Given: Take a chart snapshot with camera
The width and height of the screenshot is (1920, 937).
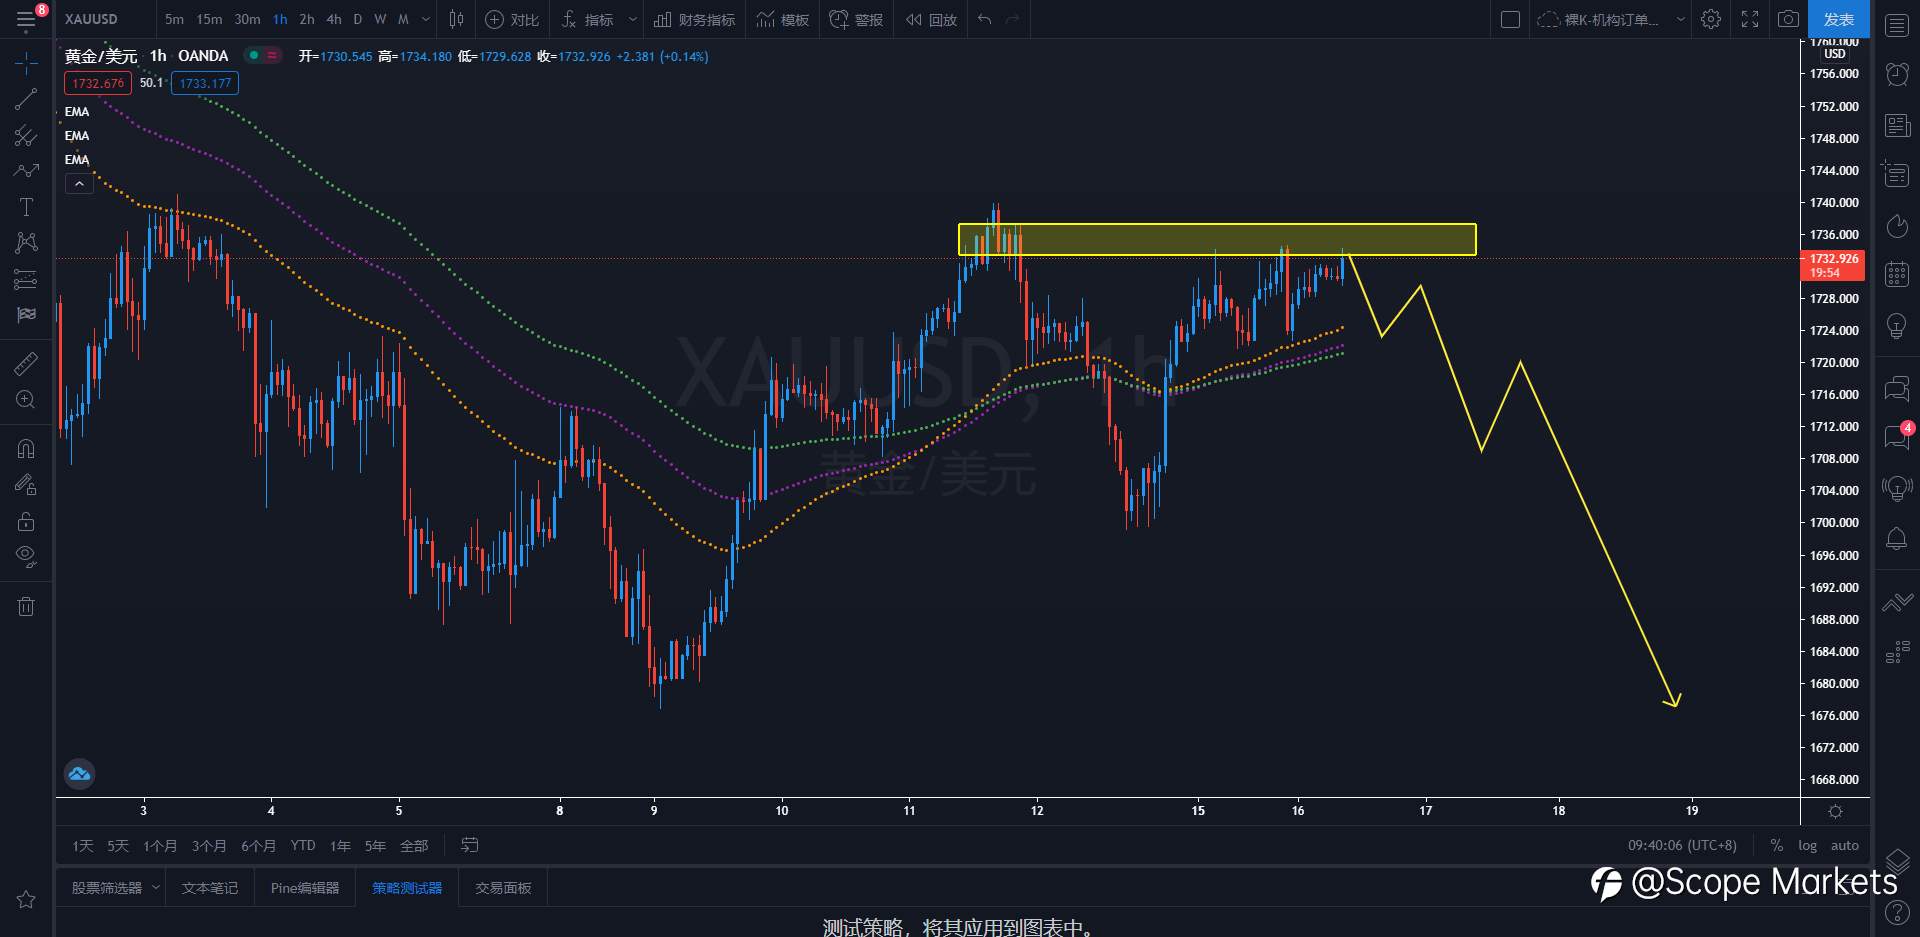Looking at the screenshot, I should point(1789,19).
